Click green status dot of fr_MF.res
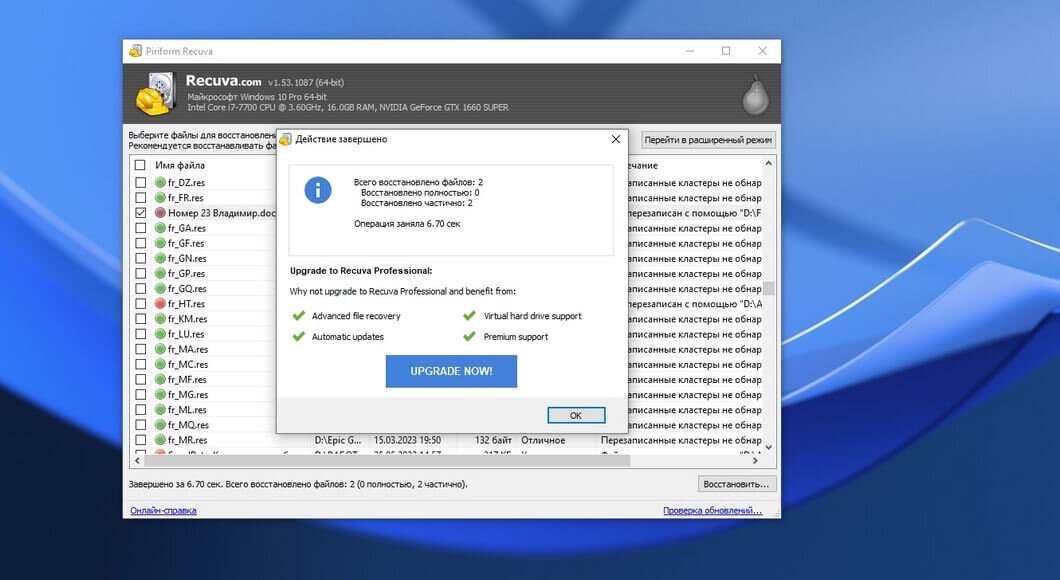The image size is (1060, 580). click(160, 379)
